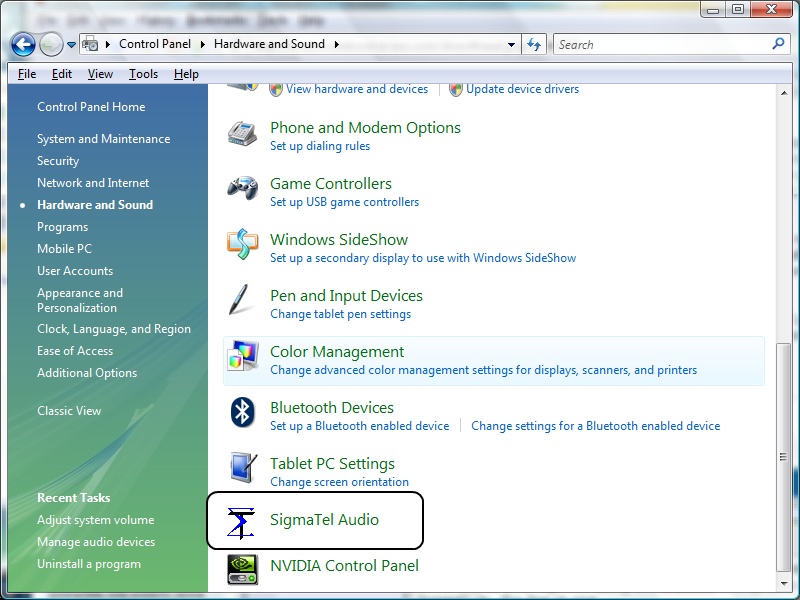This screenshot has height=600, width=800.
Task: Open the Security category
Action: (58, 161)
